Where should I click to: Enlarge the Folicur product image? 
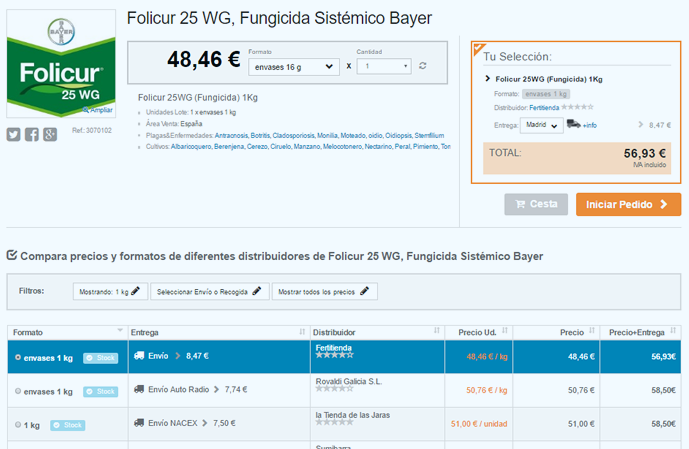tap(61, 63)
